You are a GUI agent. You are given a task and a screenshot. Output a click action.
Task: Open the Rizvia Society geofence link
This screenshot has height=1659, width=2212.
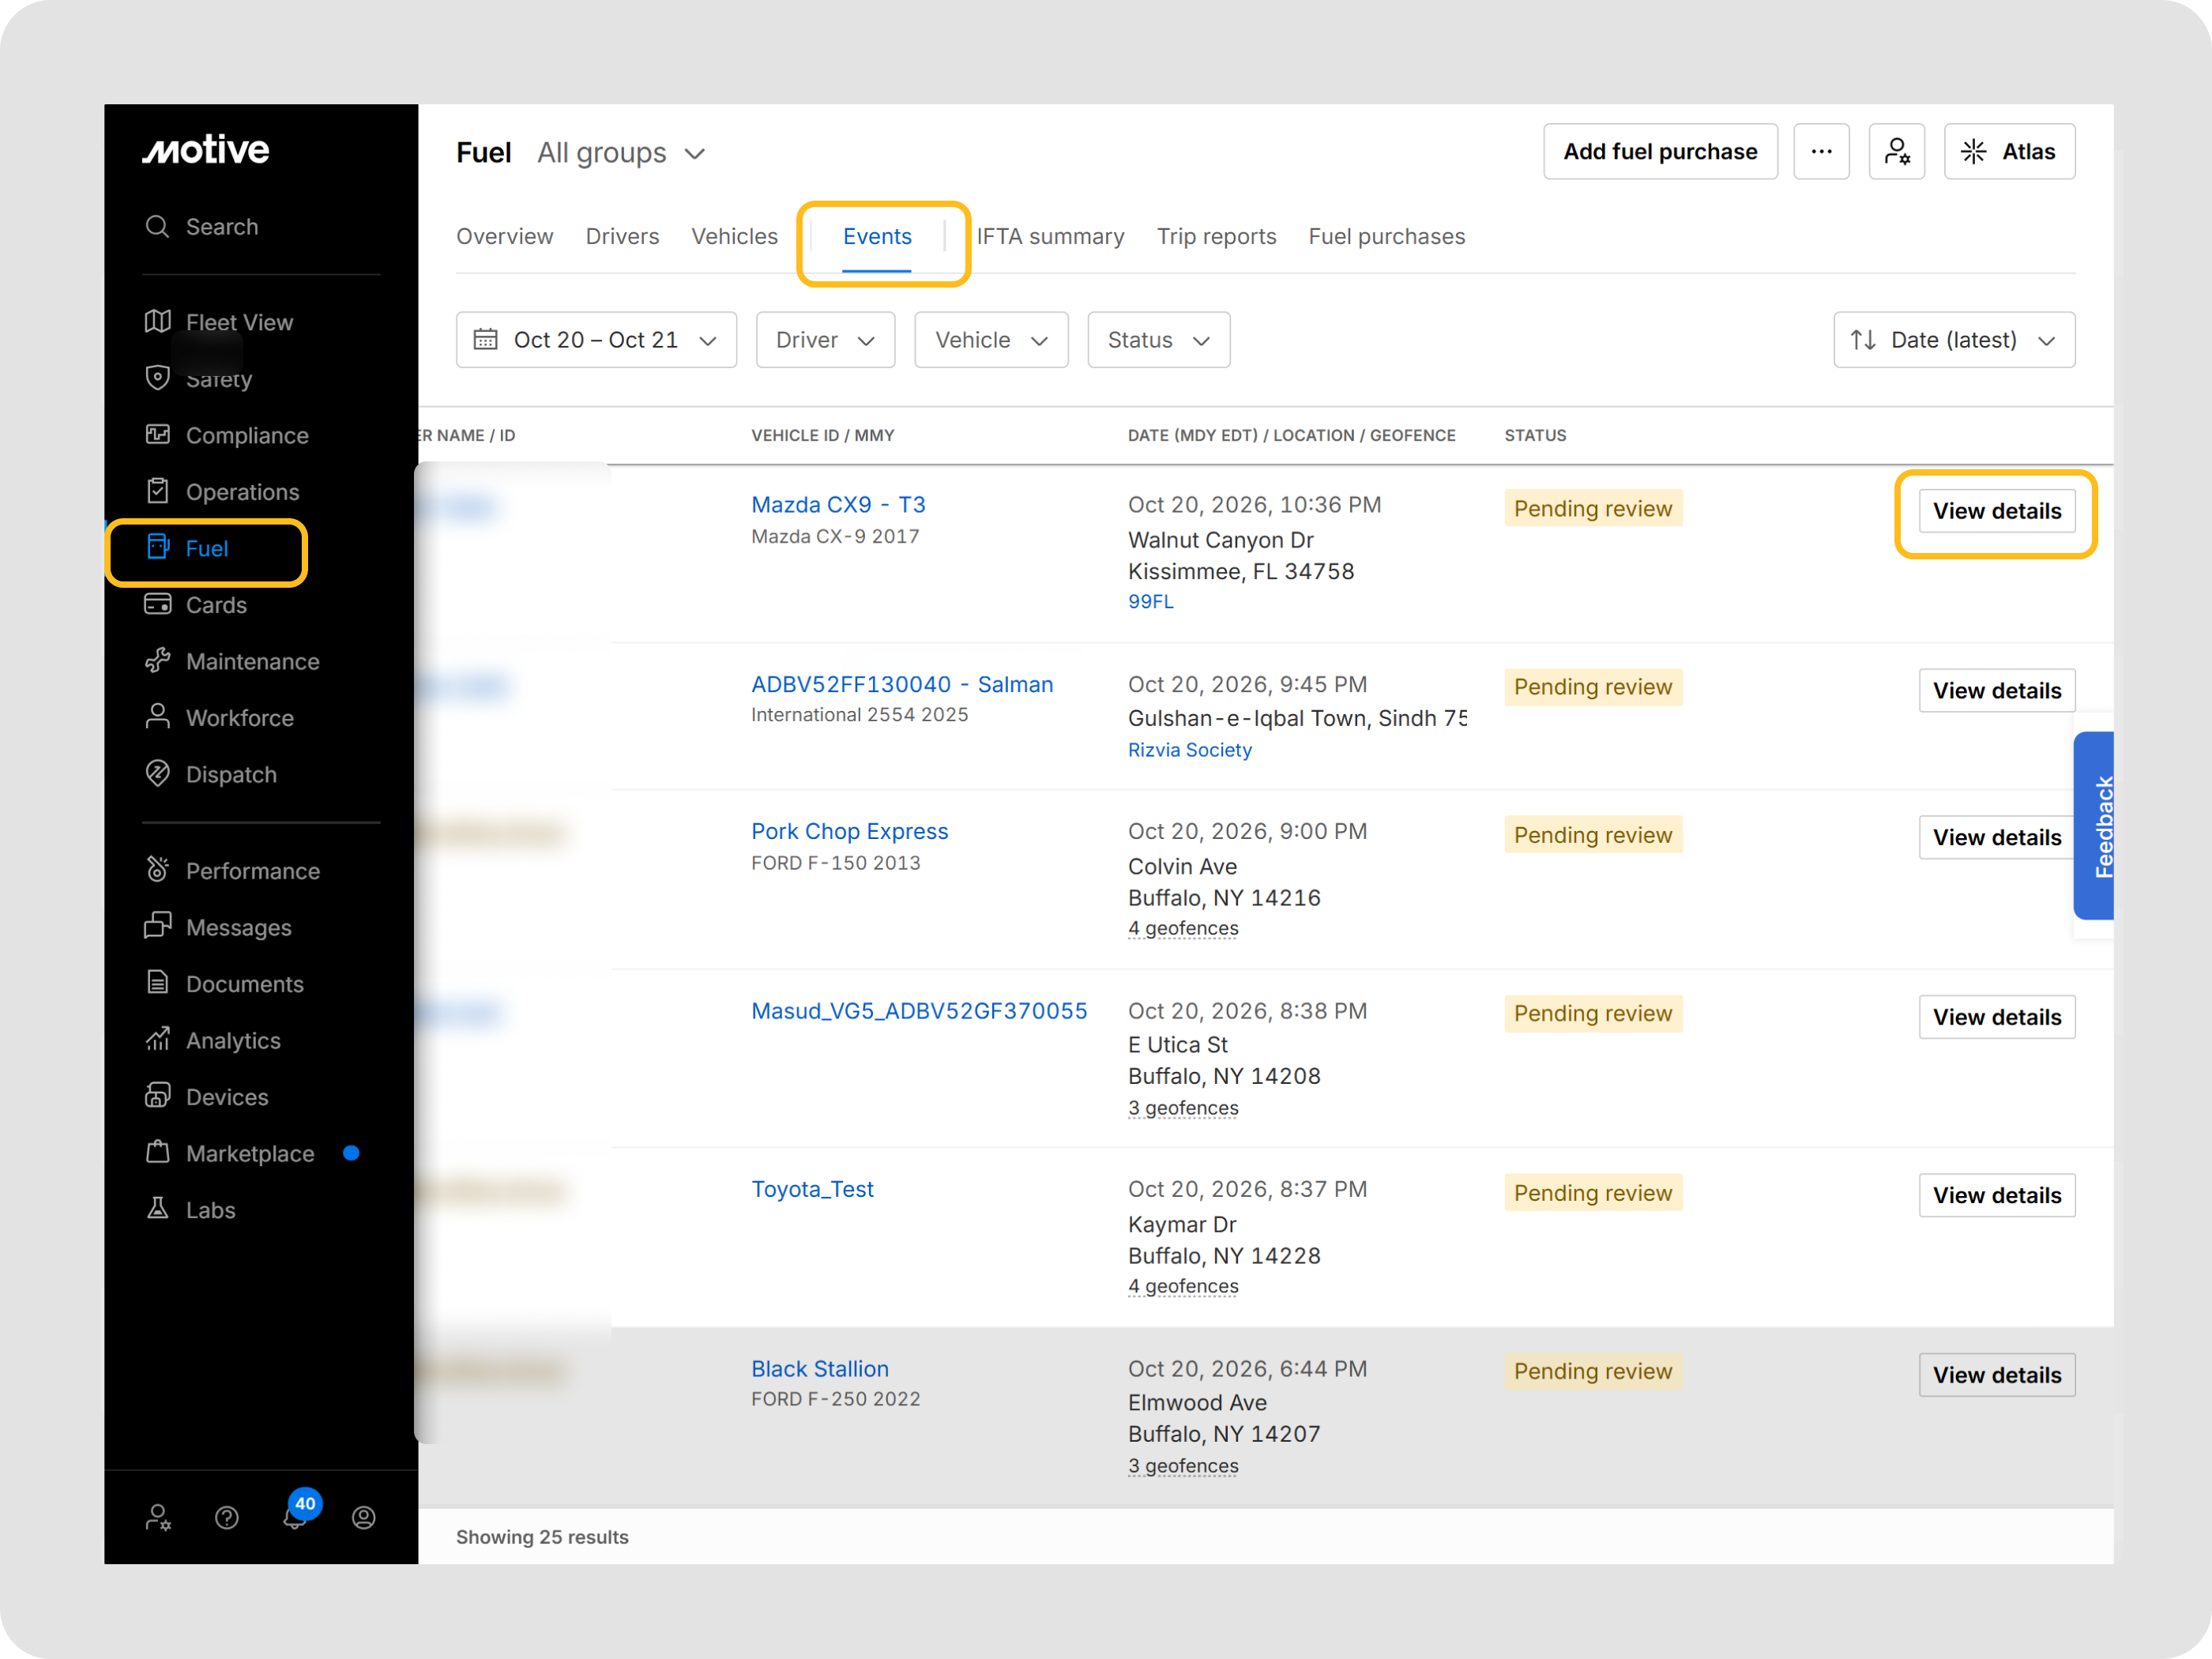1189,750
